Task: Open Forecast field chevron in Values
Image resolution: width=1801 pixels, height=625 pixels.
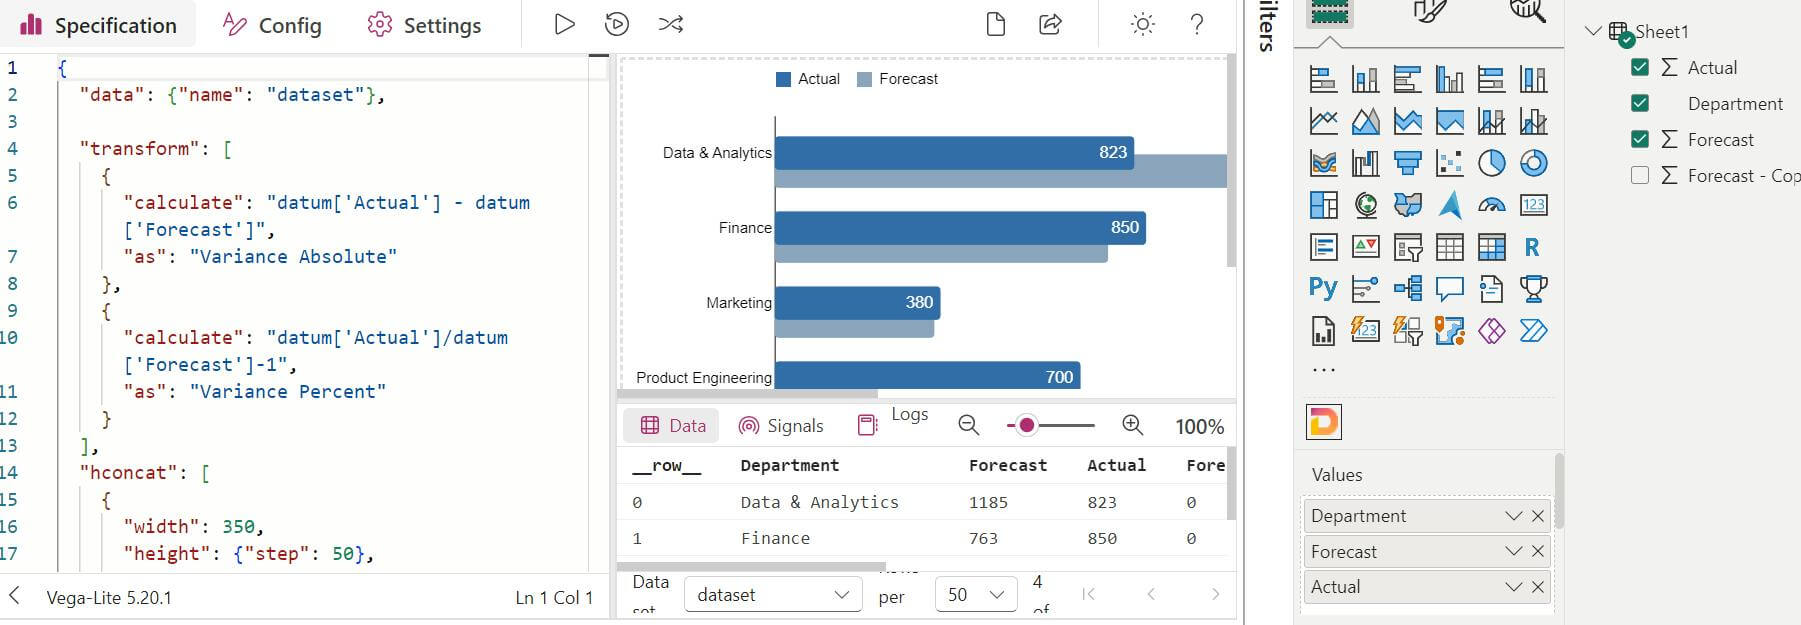Action: click(x=1514, y=552)
